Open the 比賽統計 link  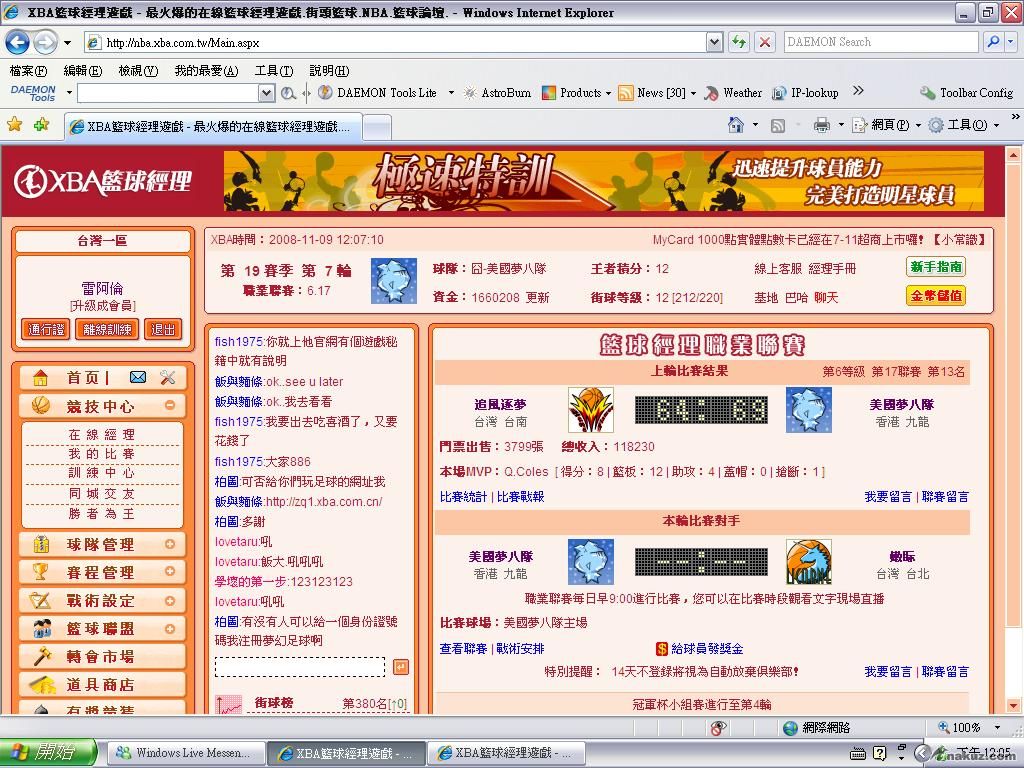(x=463, y=497)
